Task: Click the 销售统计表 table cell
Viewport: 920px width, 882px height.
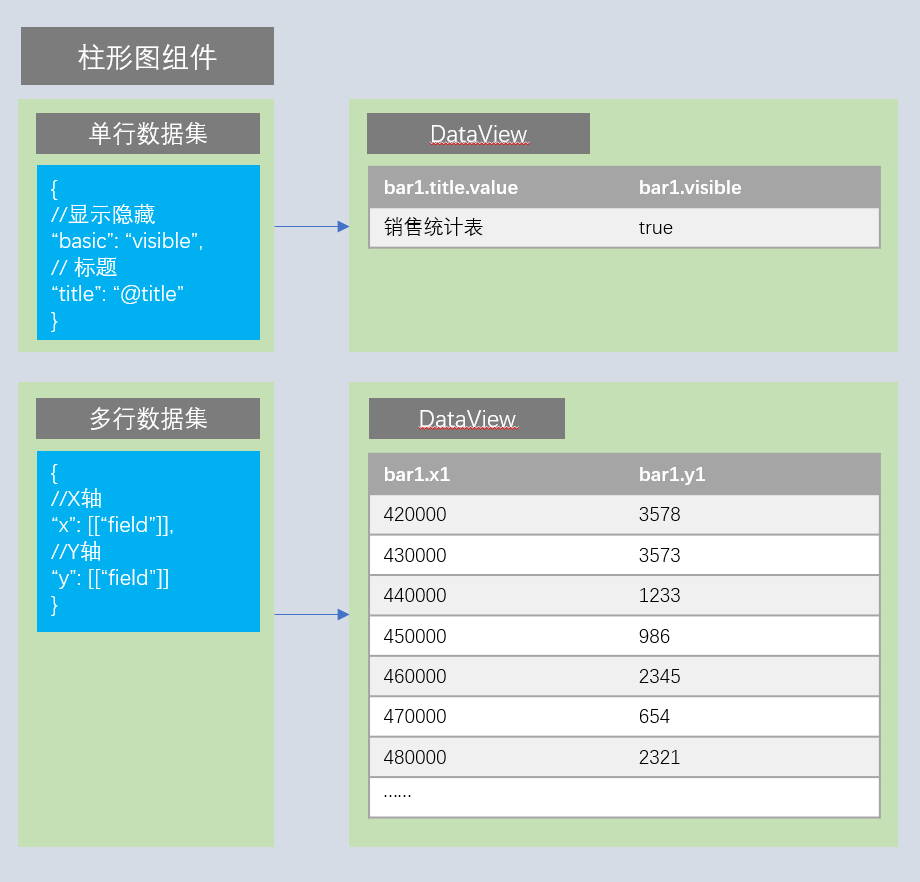Action: (x=433, y=228)
